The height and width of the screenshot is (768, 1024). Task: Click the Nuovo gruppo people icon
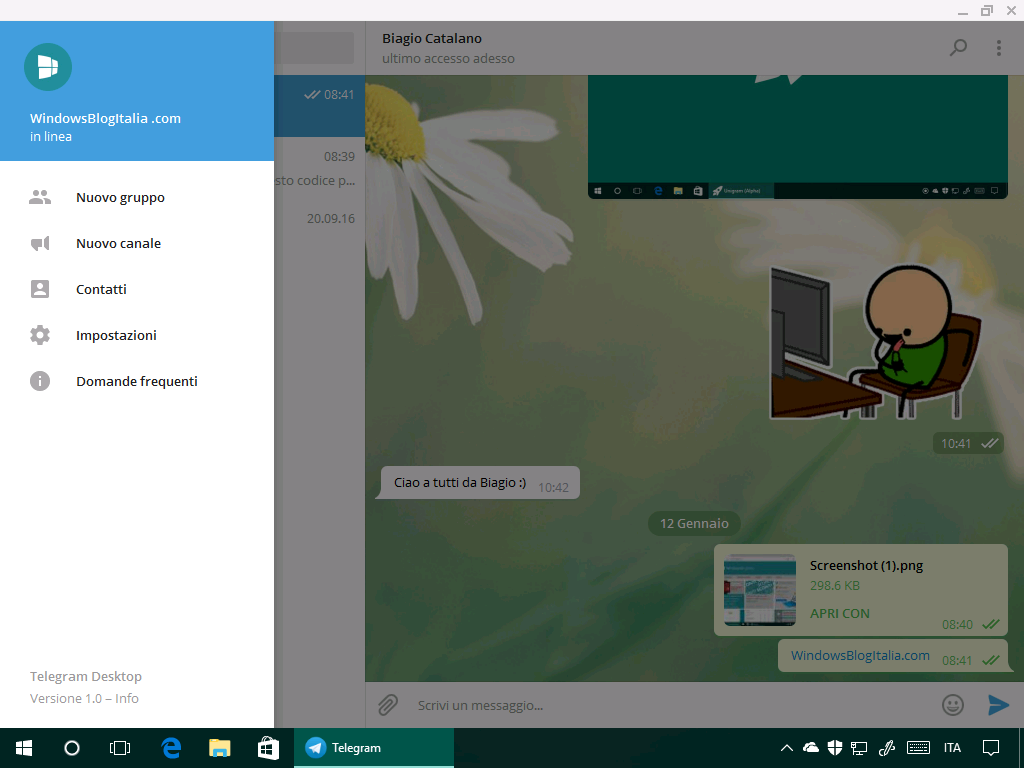click(x=40, y=197)
